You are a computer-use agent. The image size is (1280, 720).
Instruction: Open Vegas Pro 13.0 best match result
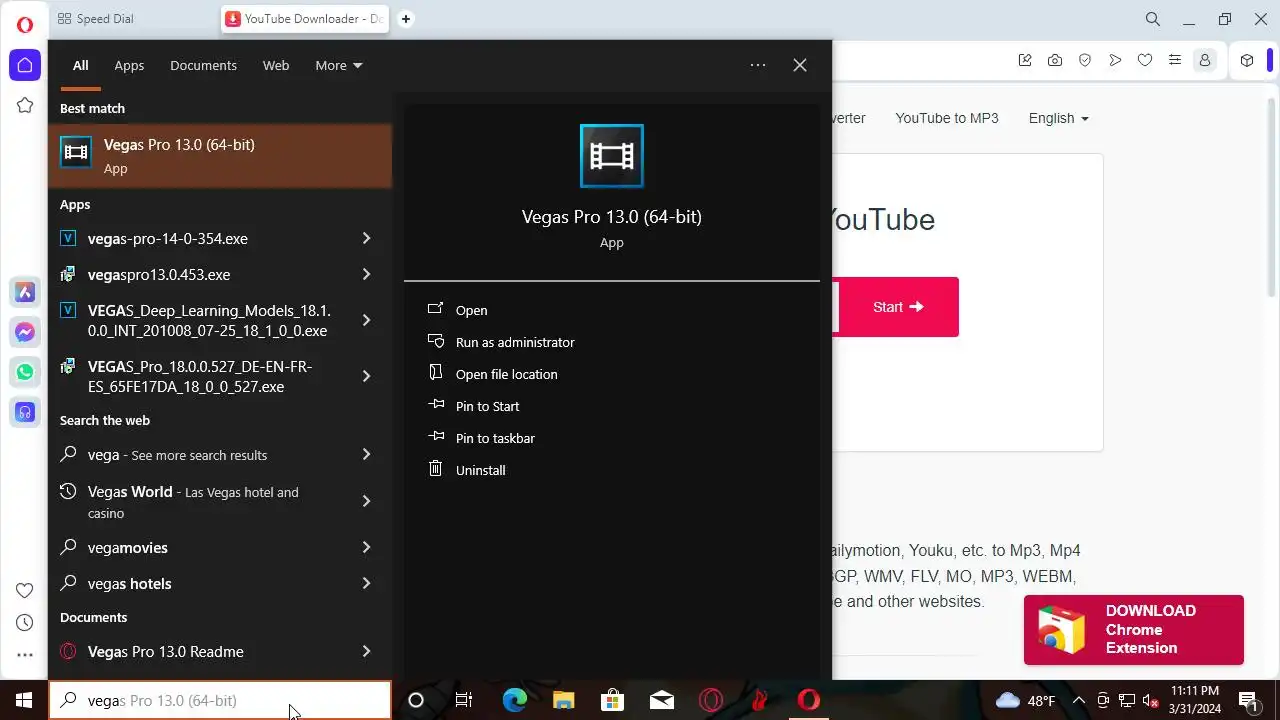pyautogui.click(x=220, y=156)
